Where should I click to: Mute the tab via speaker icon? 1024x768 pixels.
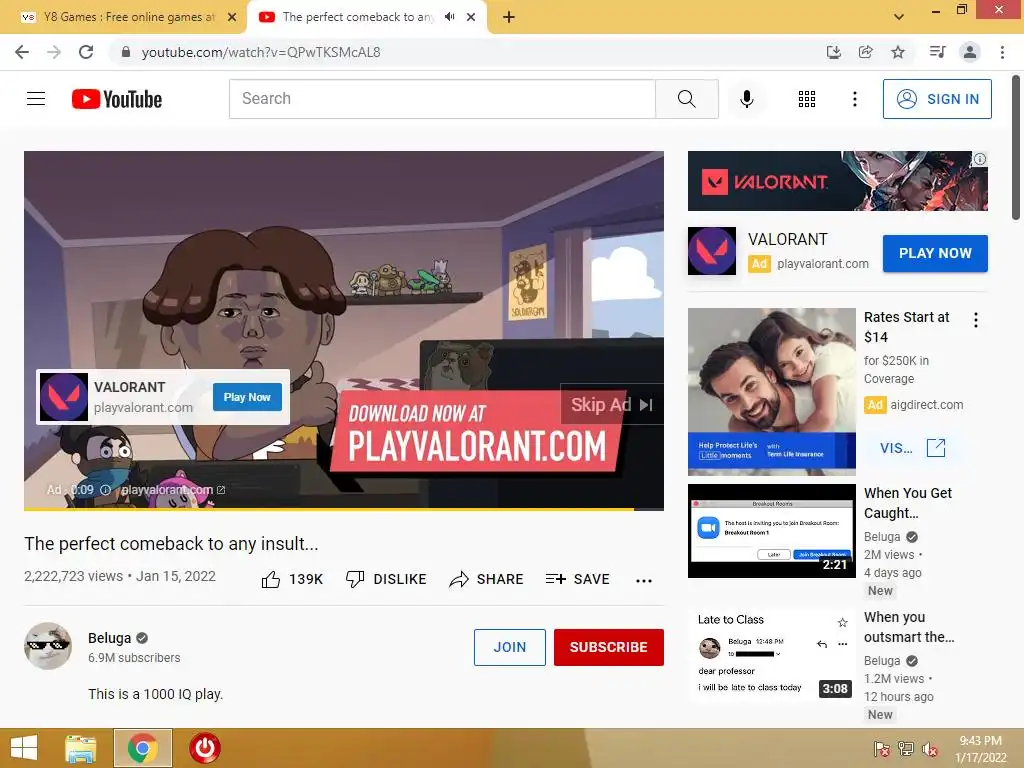click(450, 17)
